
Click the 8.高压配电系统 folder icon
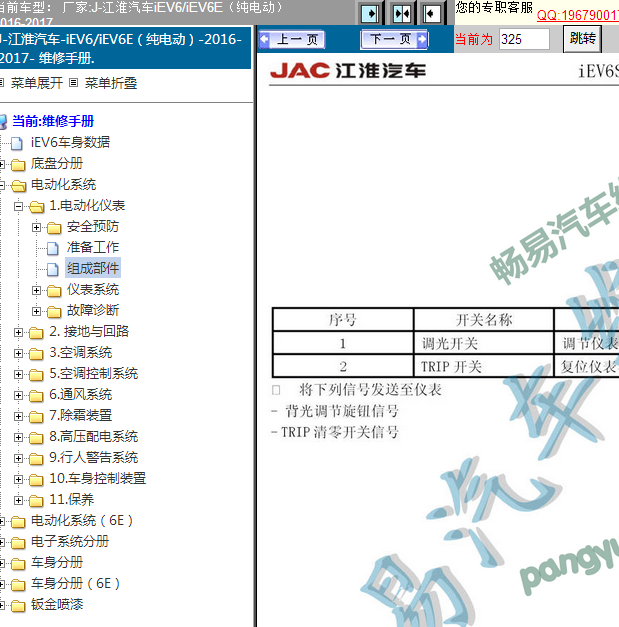click(x=36, y=438)
